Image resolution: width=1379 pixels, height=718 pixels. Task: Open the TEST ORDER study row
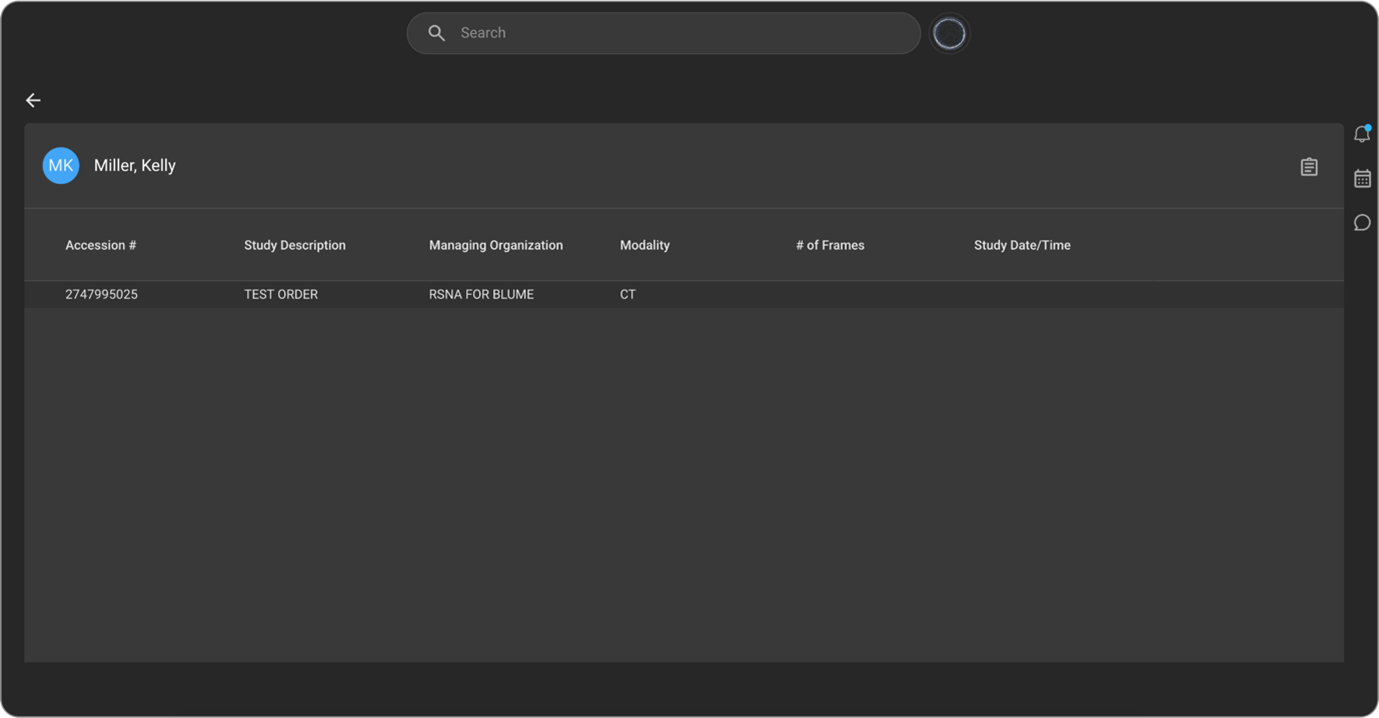(281, 295)
